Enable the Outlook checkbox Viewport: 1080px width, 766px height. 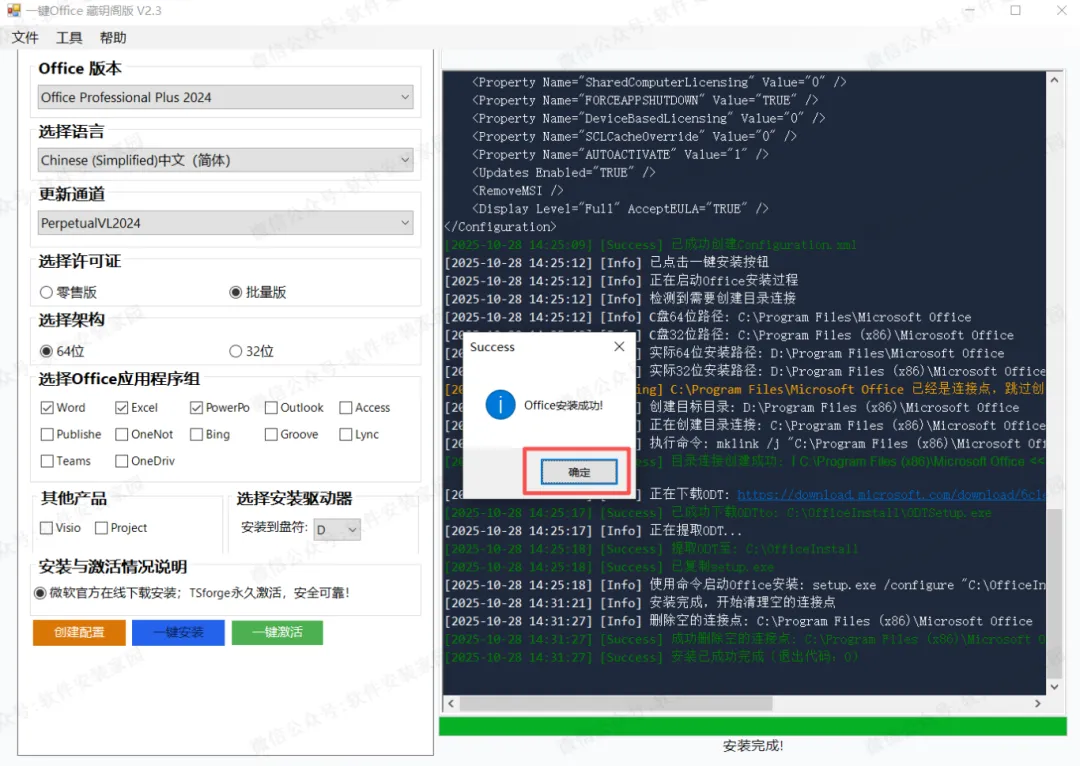[271, 408]
